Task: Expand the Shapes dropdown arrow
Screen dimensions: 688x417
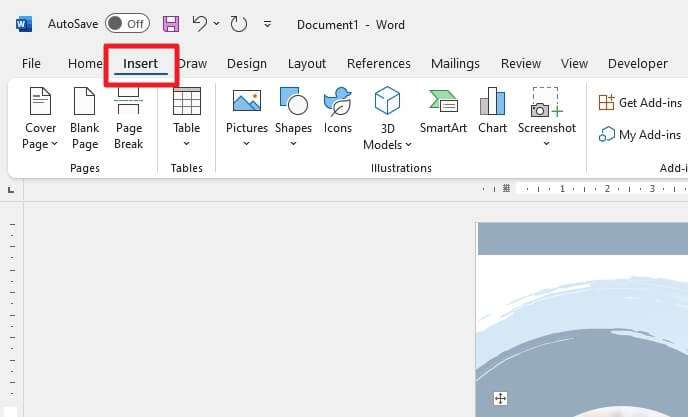Action: [293, 144]
